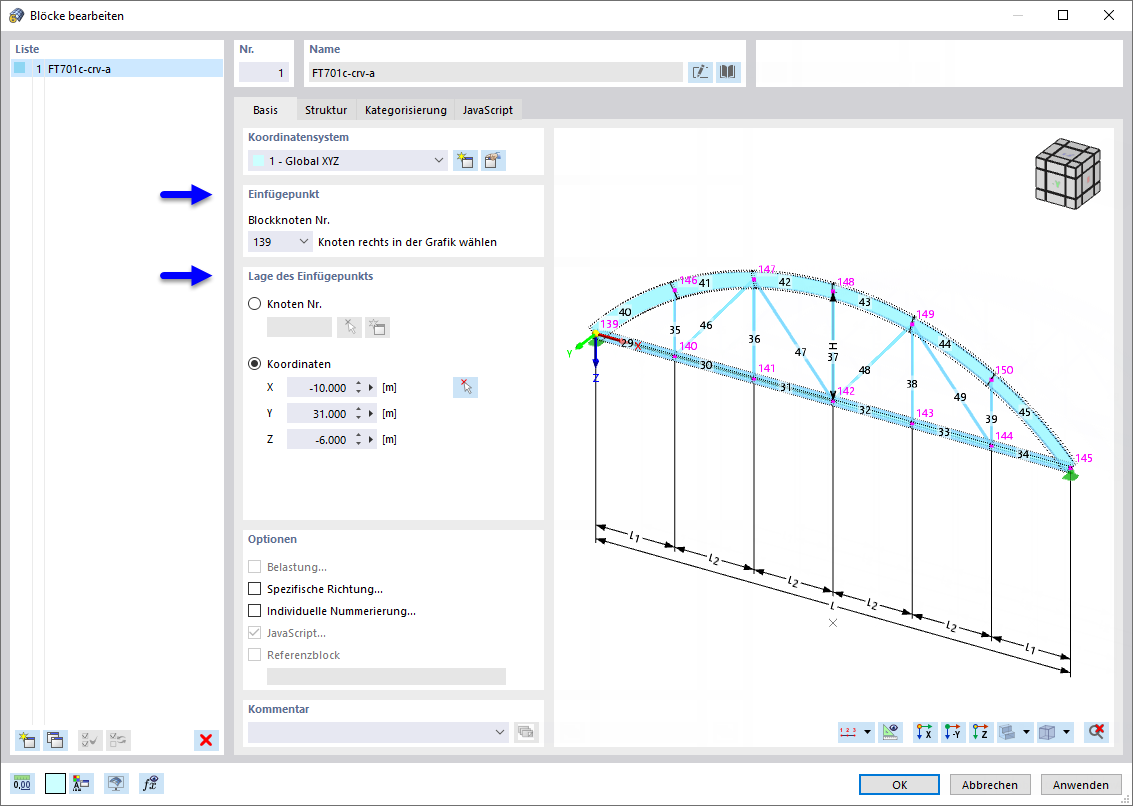
Task: Click the color and text settings icon
Action: click(82, 784)
